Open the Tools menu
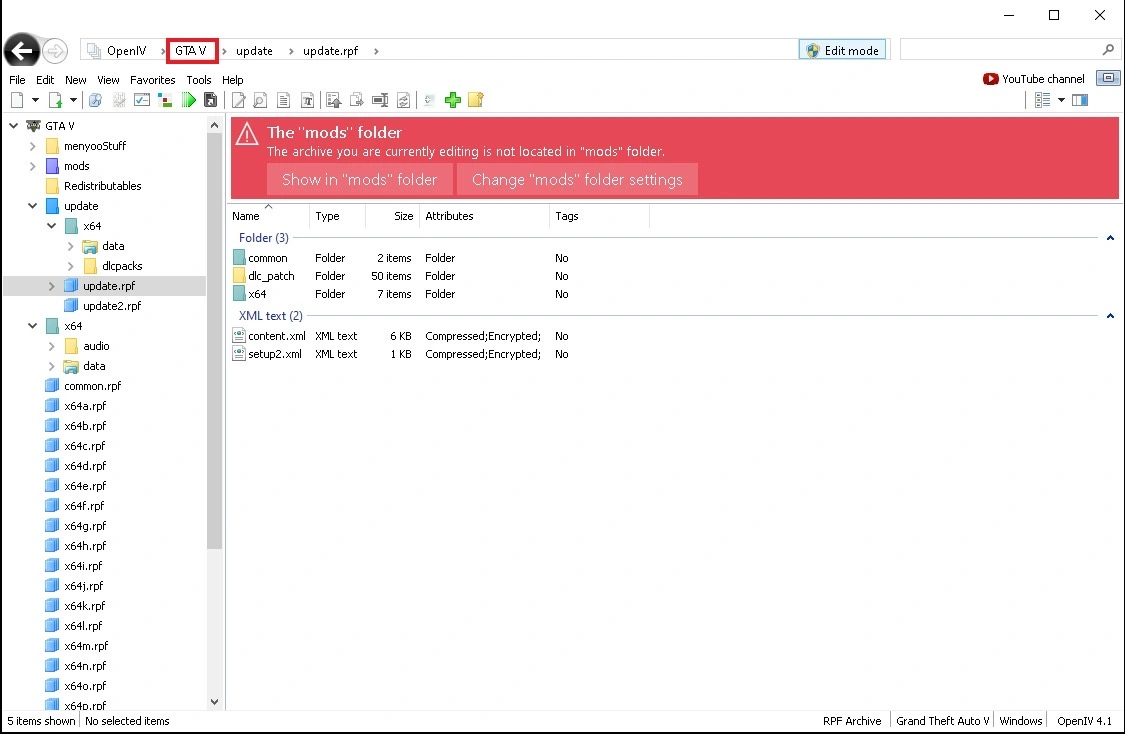 [199, 80]
